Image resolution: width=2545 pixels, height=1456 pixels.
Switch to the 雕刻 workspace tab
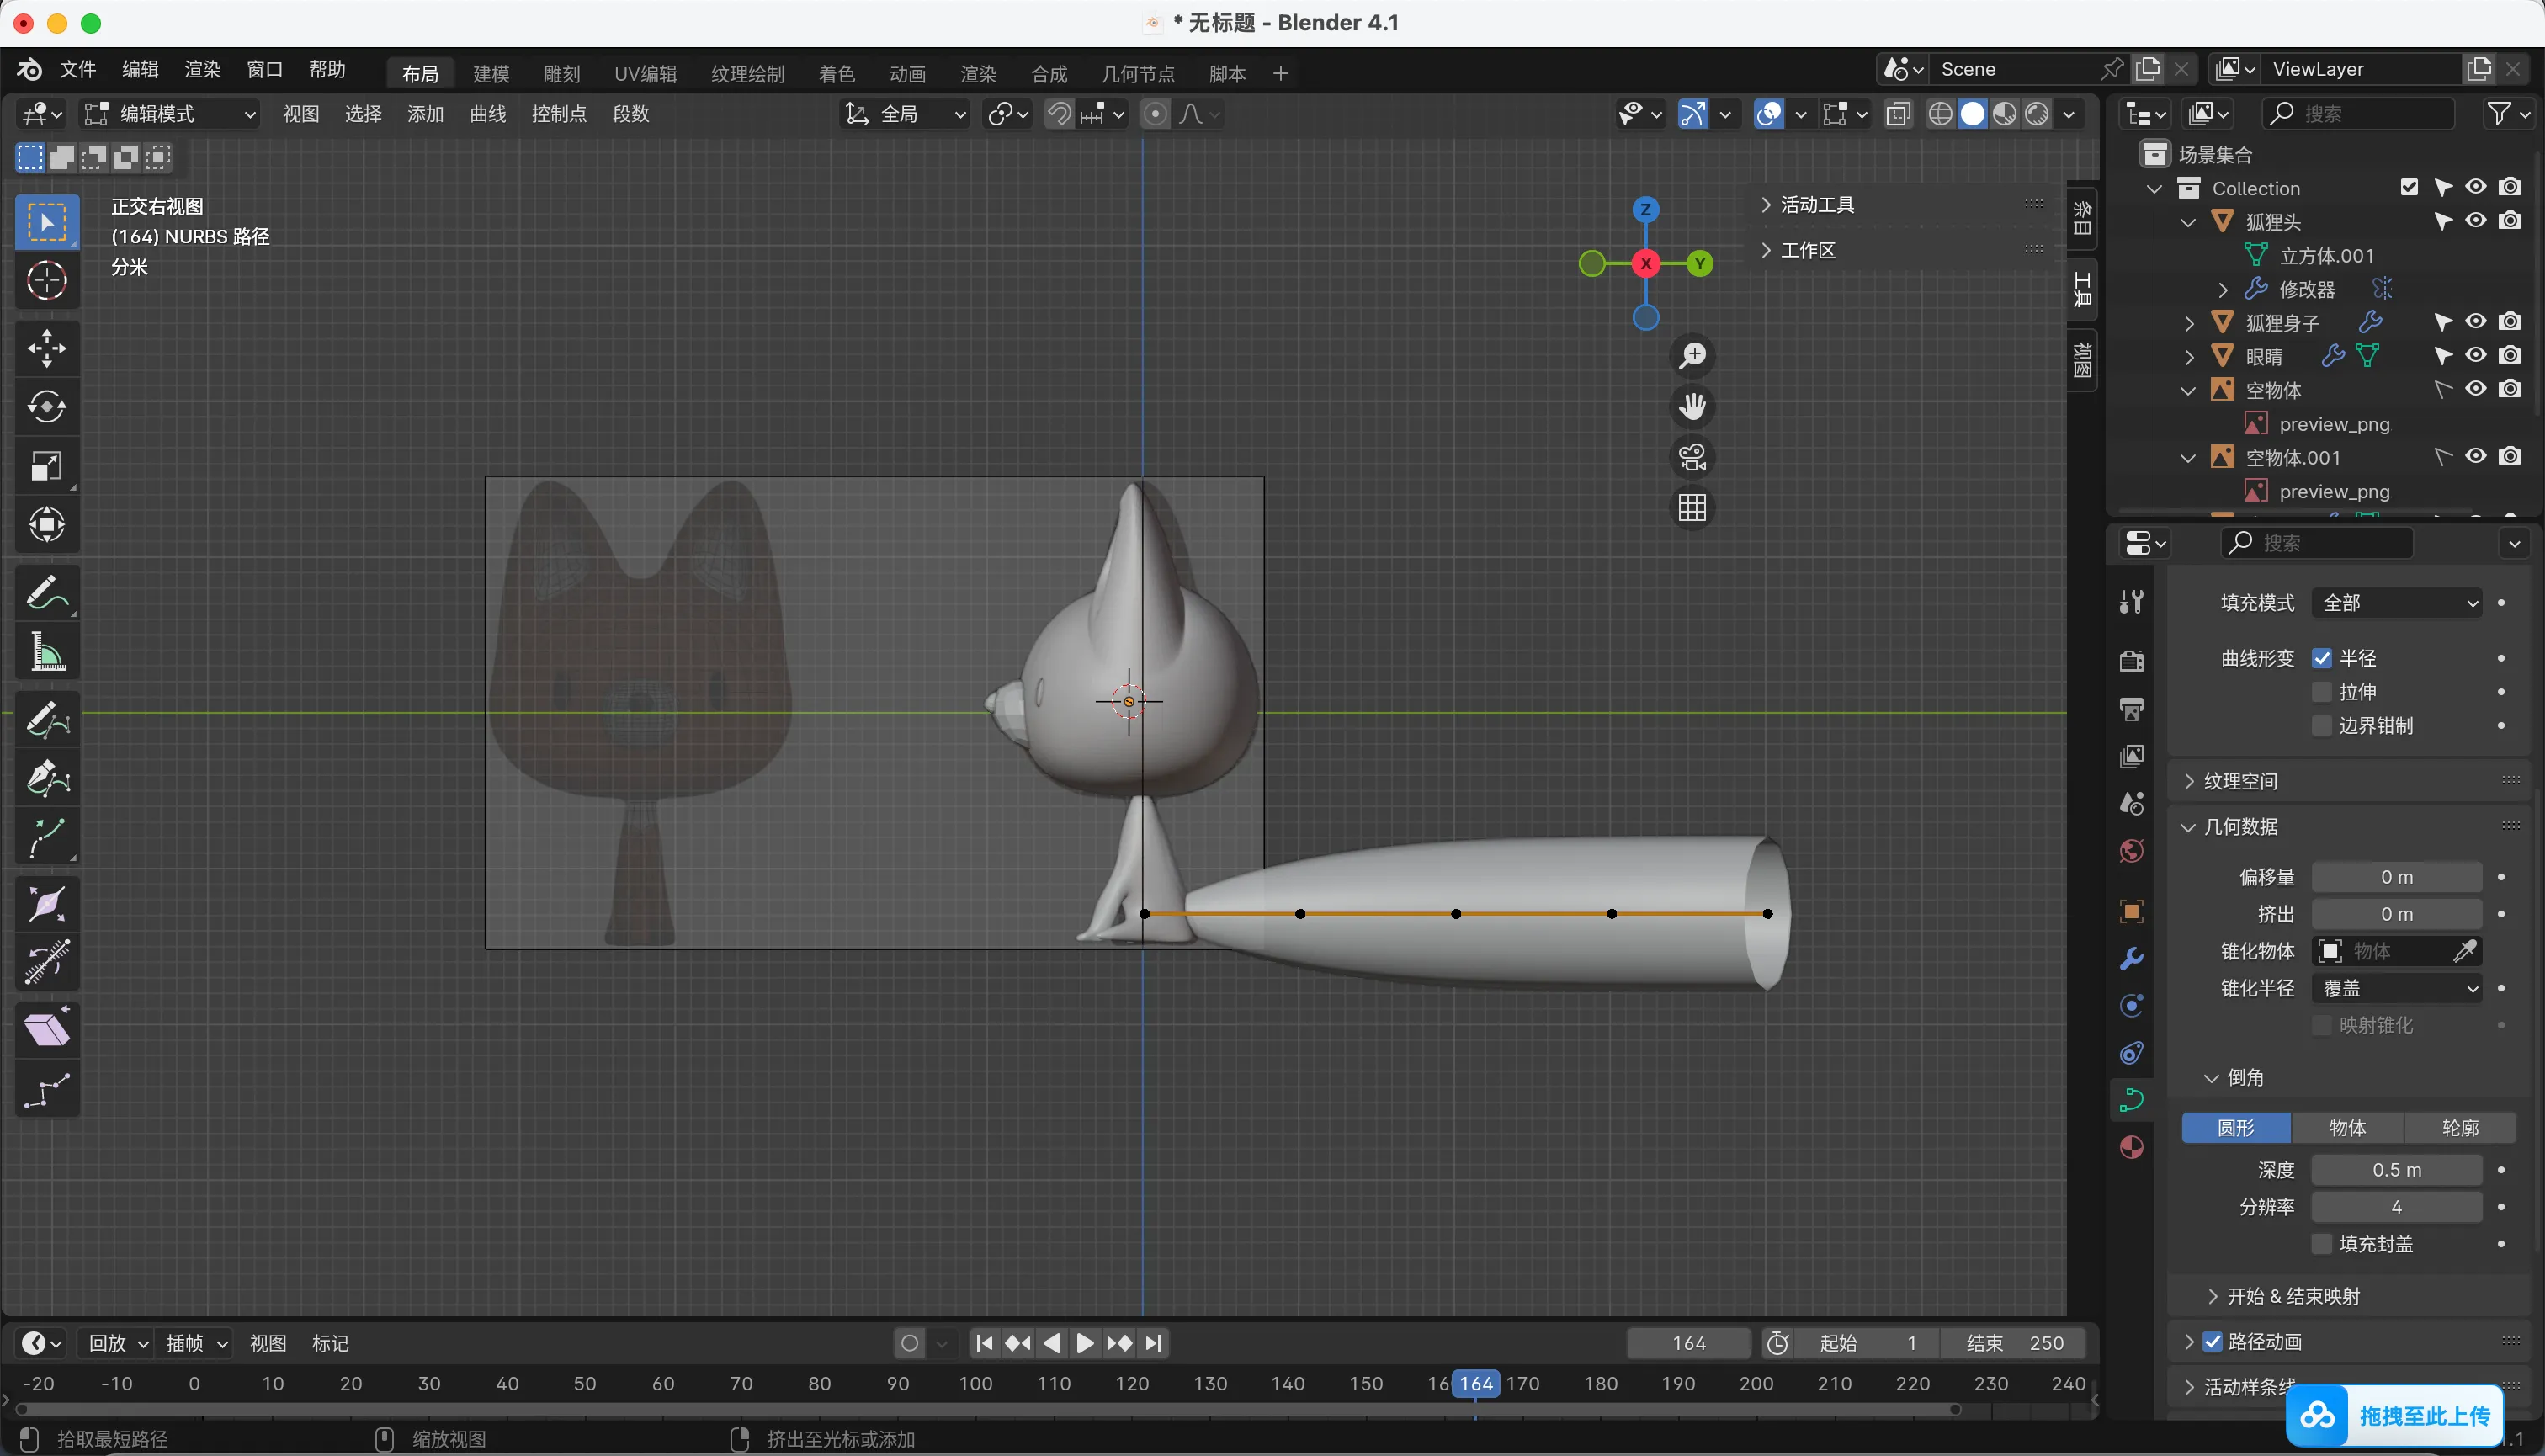(x=561, y=74)
